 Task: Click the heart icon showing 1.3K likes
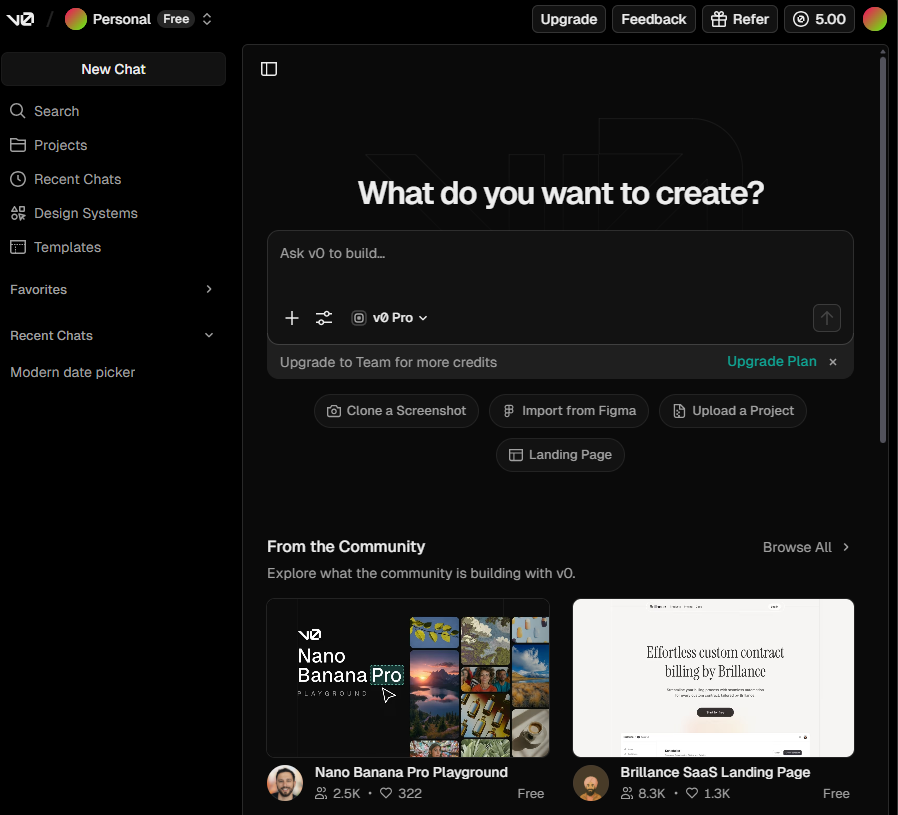pos(692,793)
